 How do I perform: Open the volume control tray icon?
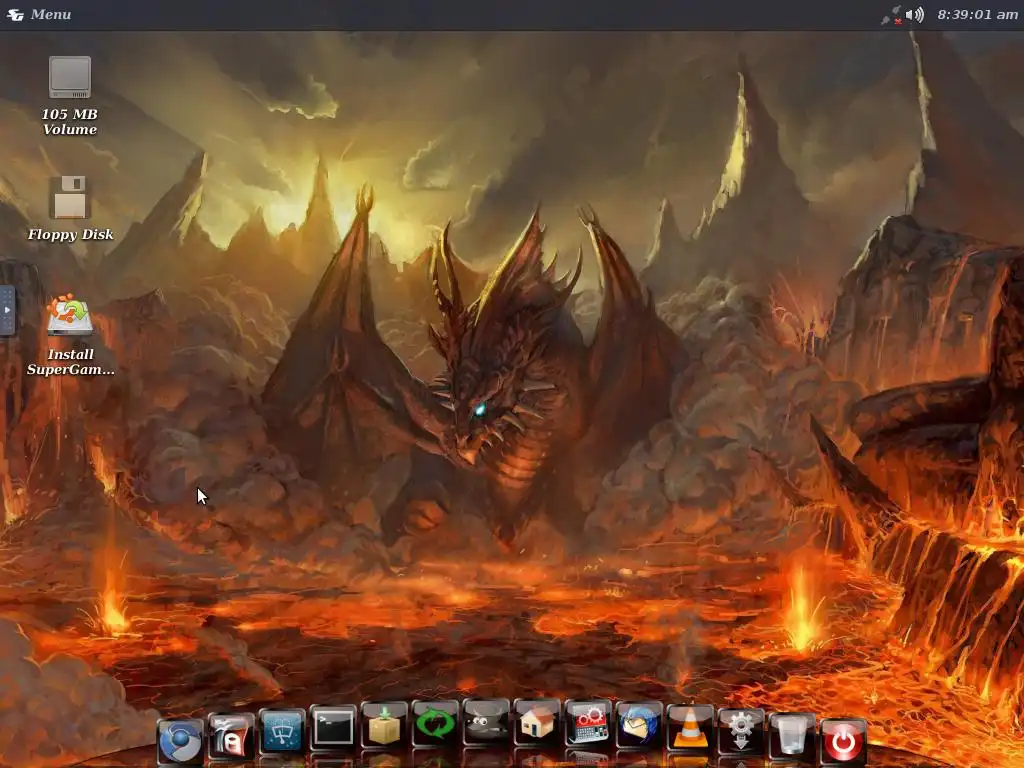tap(915, 14)
